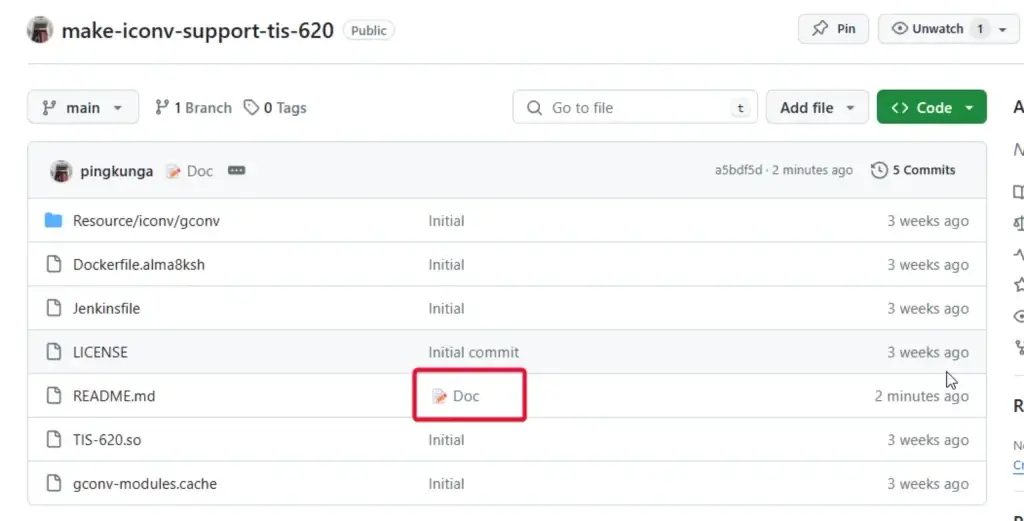Image resolution: width=1024 pixels, height=521 pixels.
Task: View the 1 Branch link
Action: tap(193, 108)
